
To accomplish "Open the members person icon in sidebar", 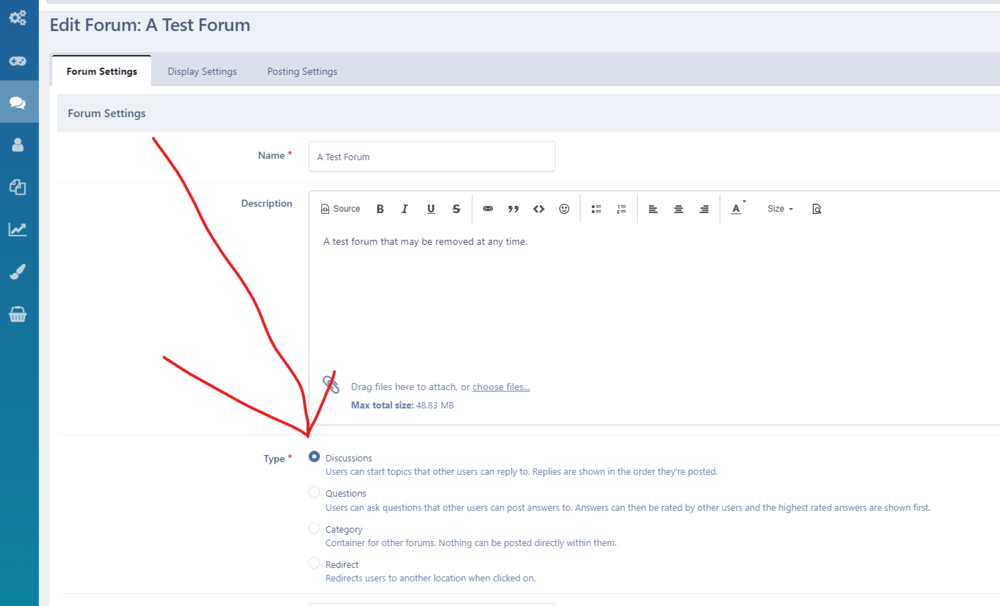I will click(x=18, y=145).
